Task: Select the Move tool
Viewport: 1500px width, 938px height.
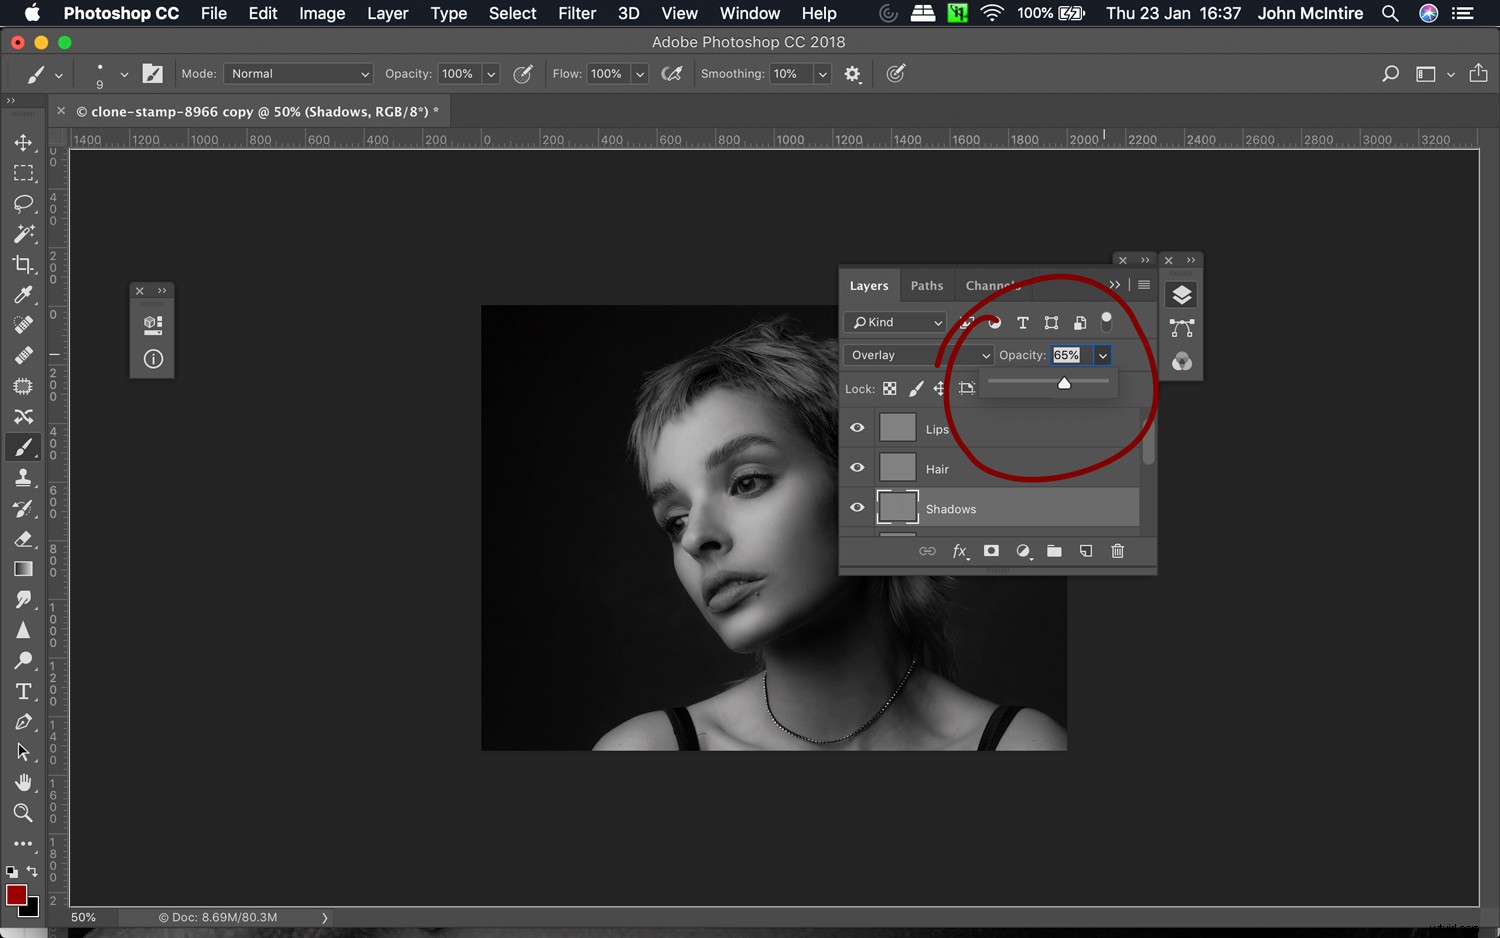Action: (x=24, y=142)
